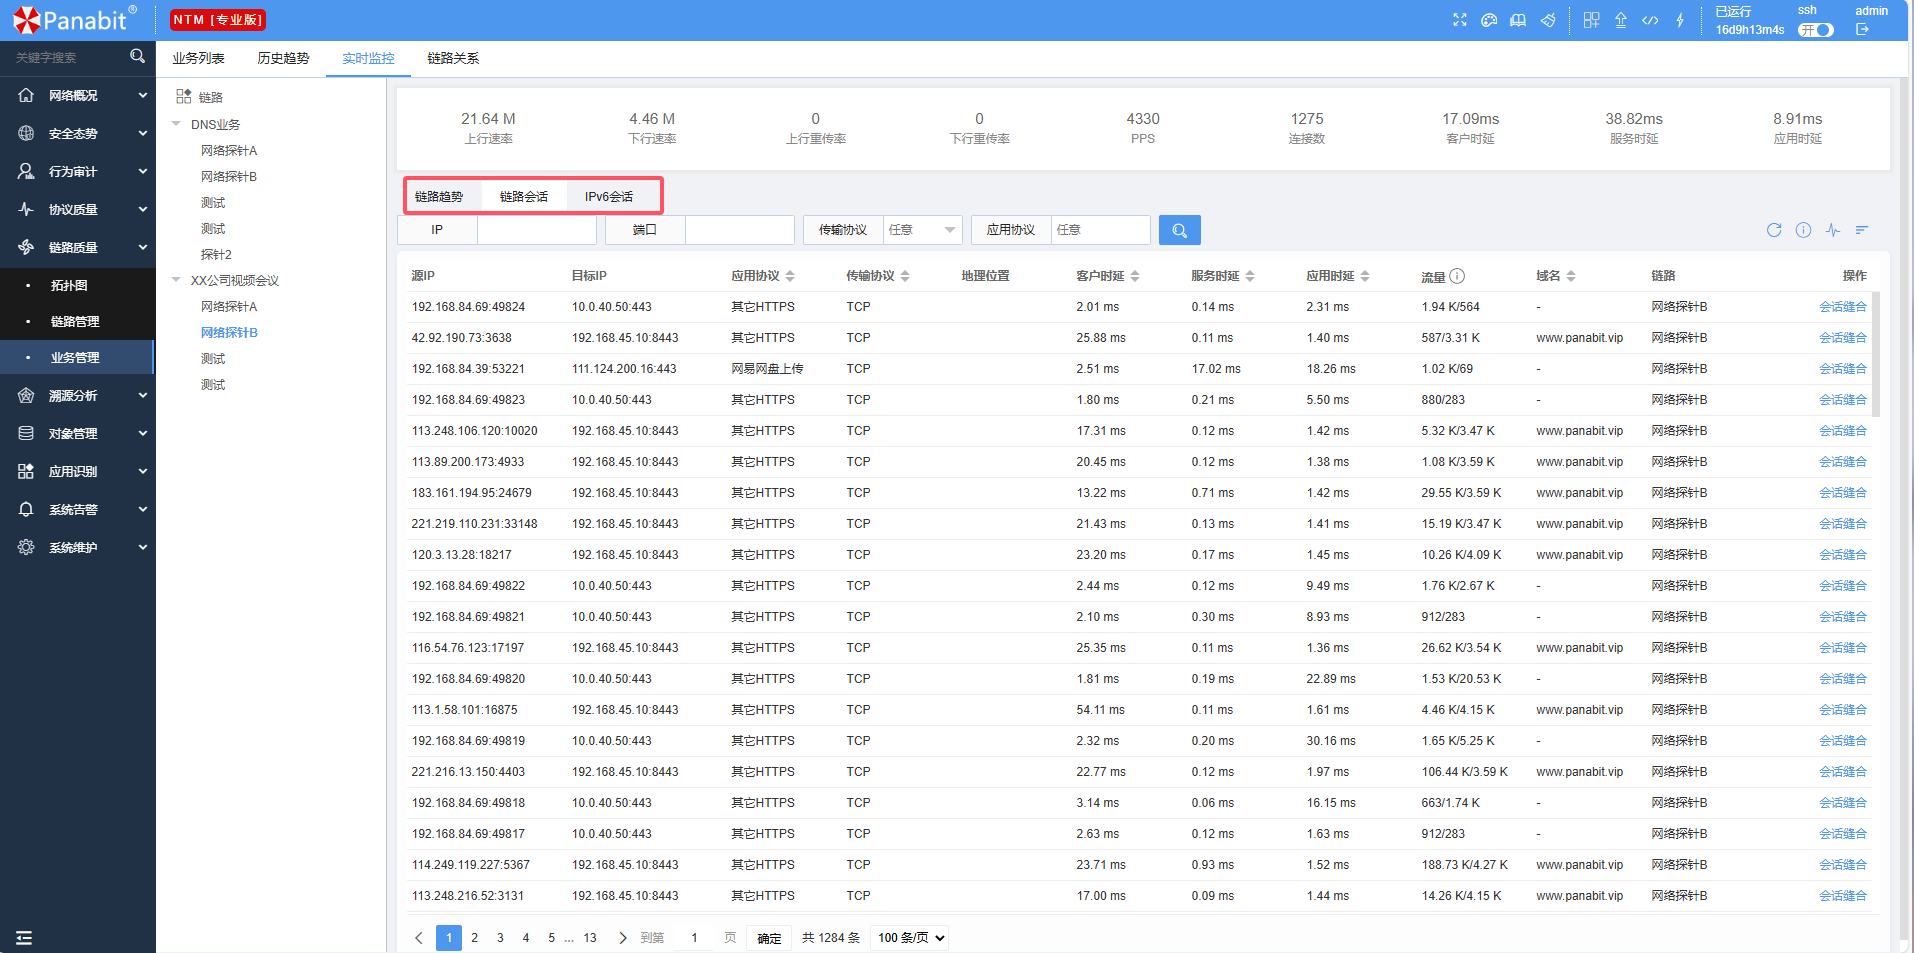Click the info circle icon above the table
Image resolution: width=1914 pixels, height=953 pixels.
pos(1803,230)
